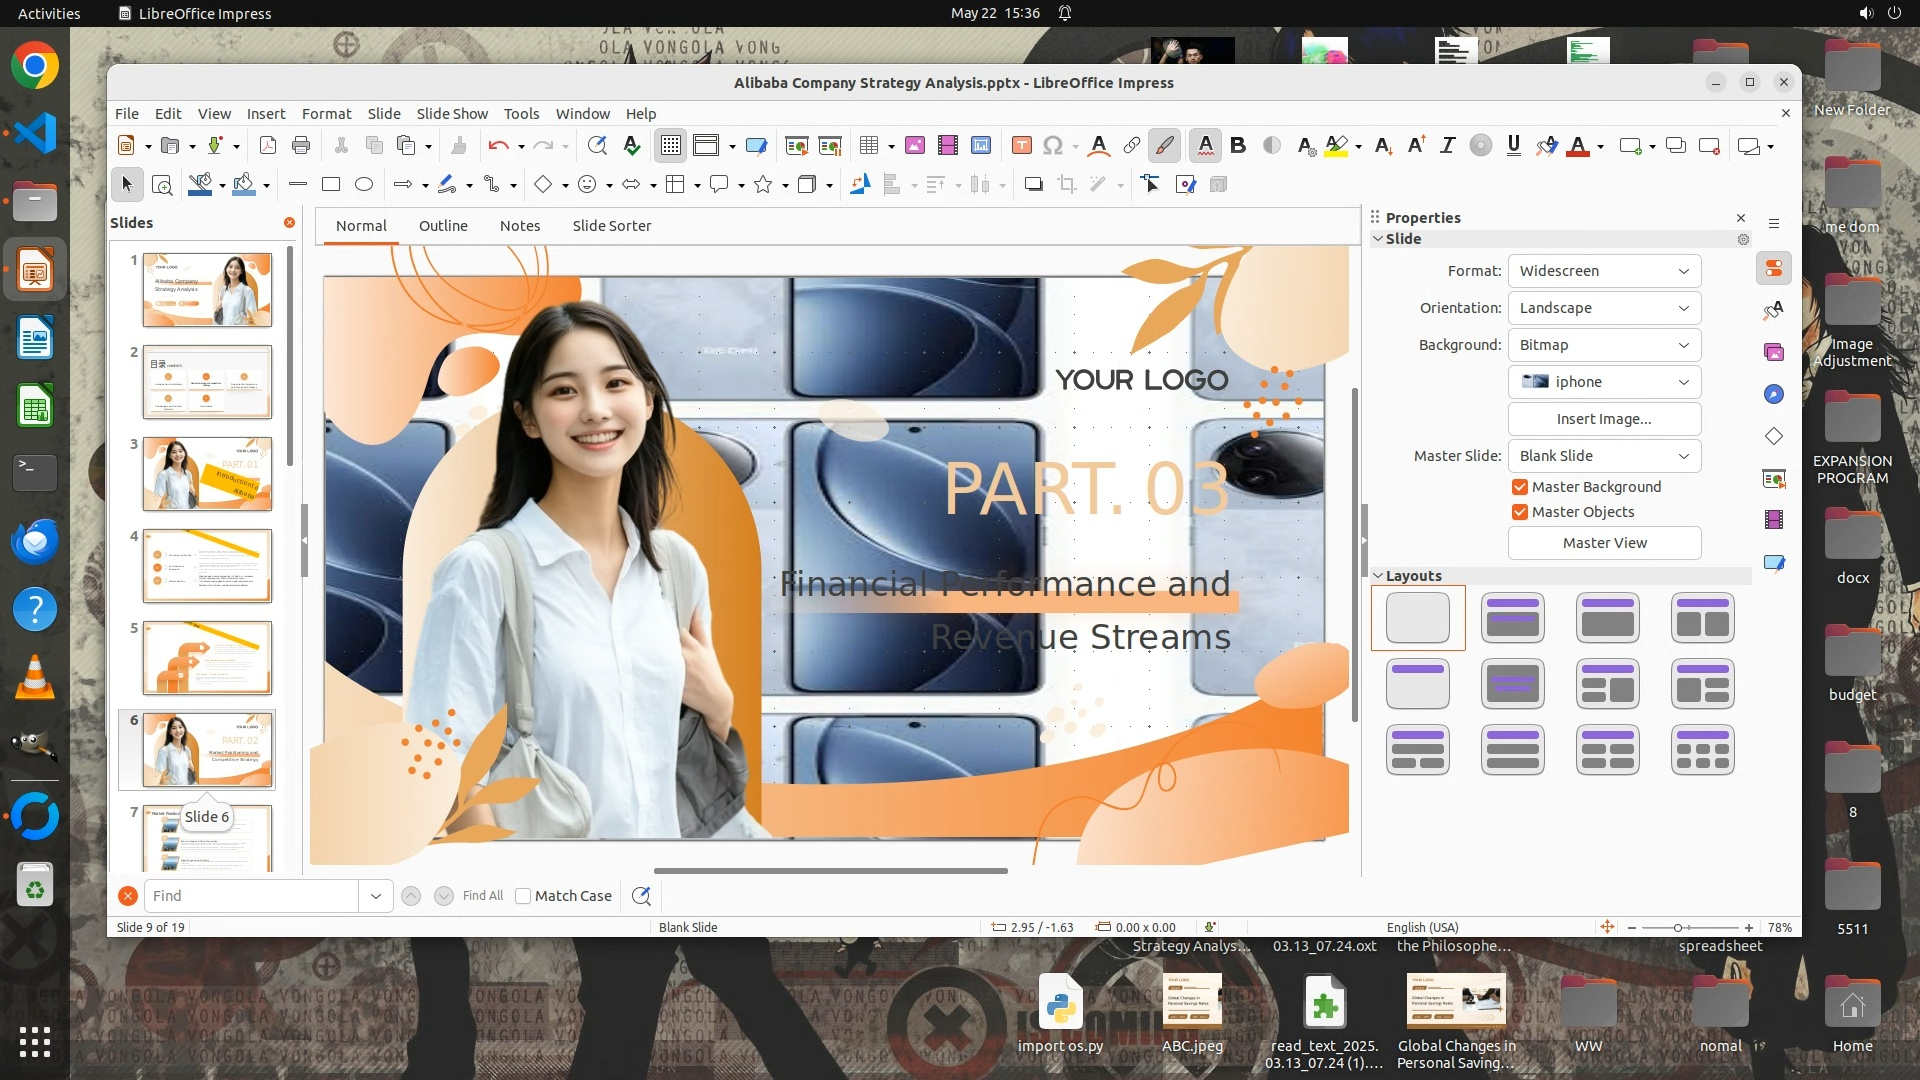1920x1080 pixels.
Task: Open the Slide Show menu
Action: click(x=452, y=114)
